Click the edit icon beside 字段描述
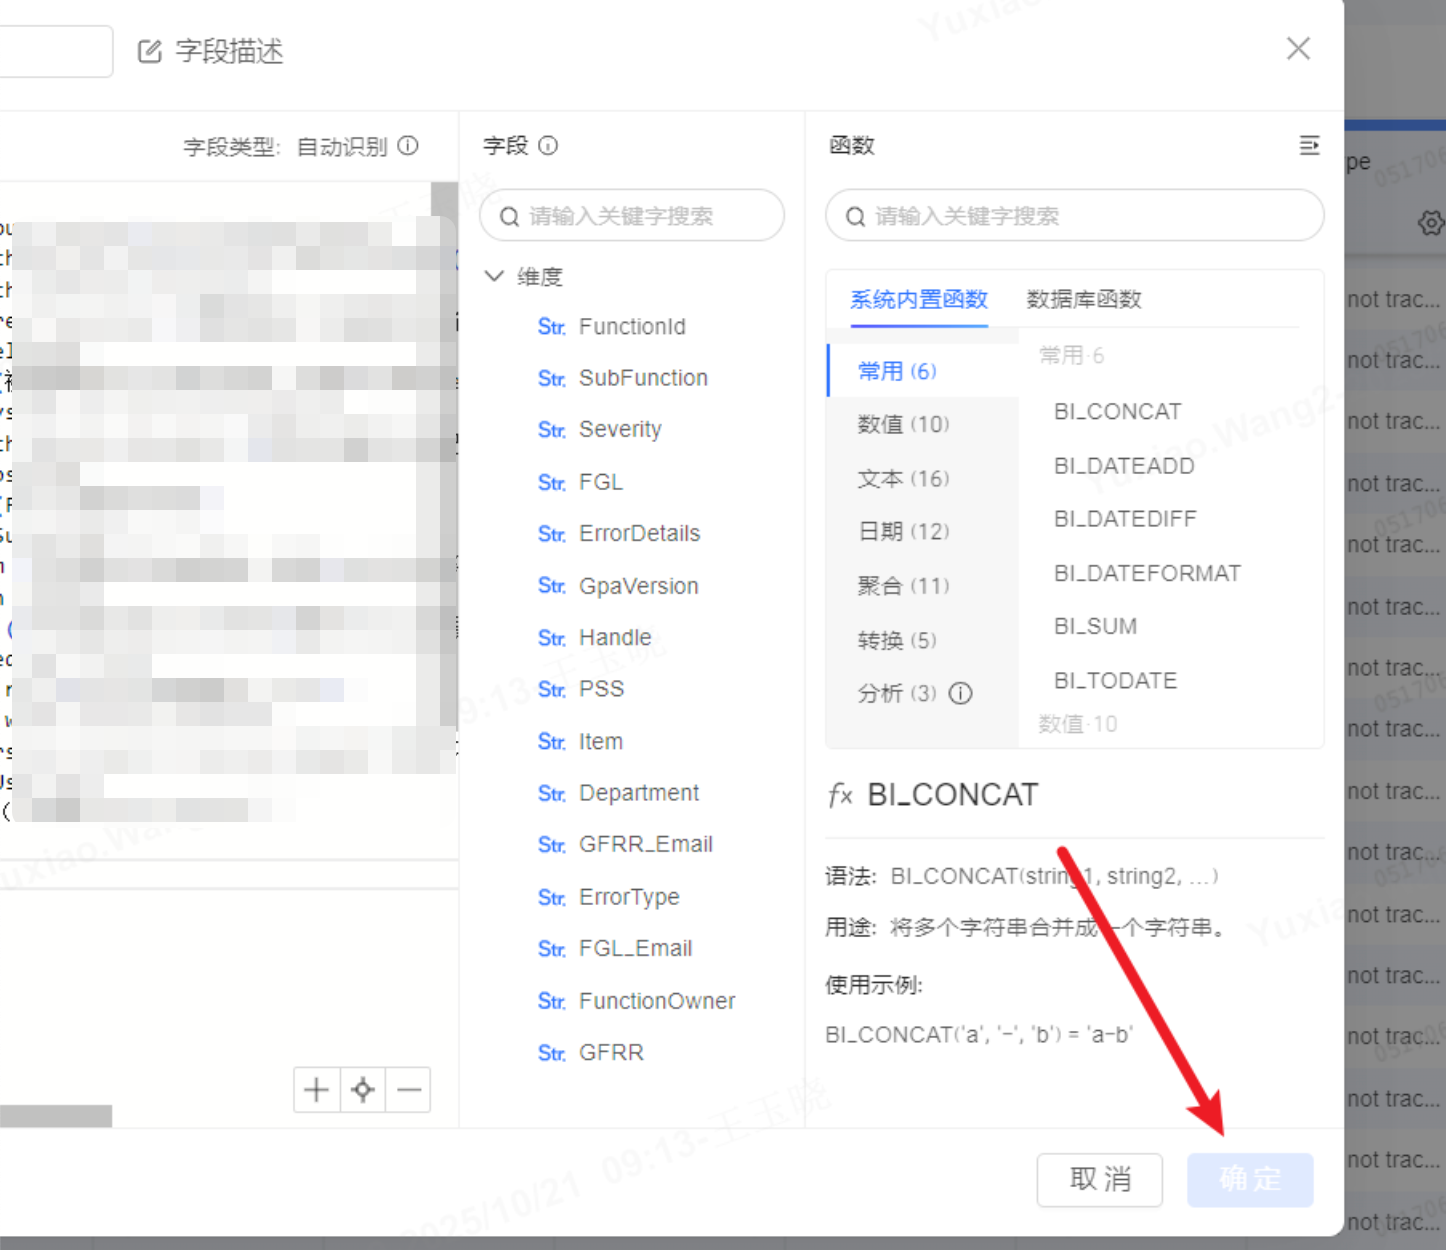 tap(150, 51)
